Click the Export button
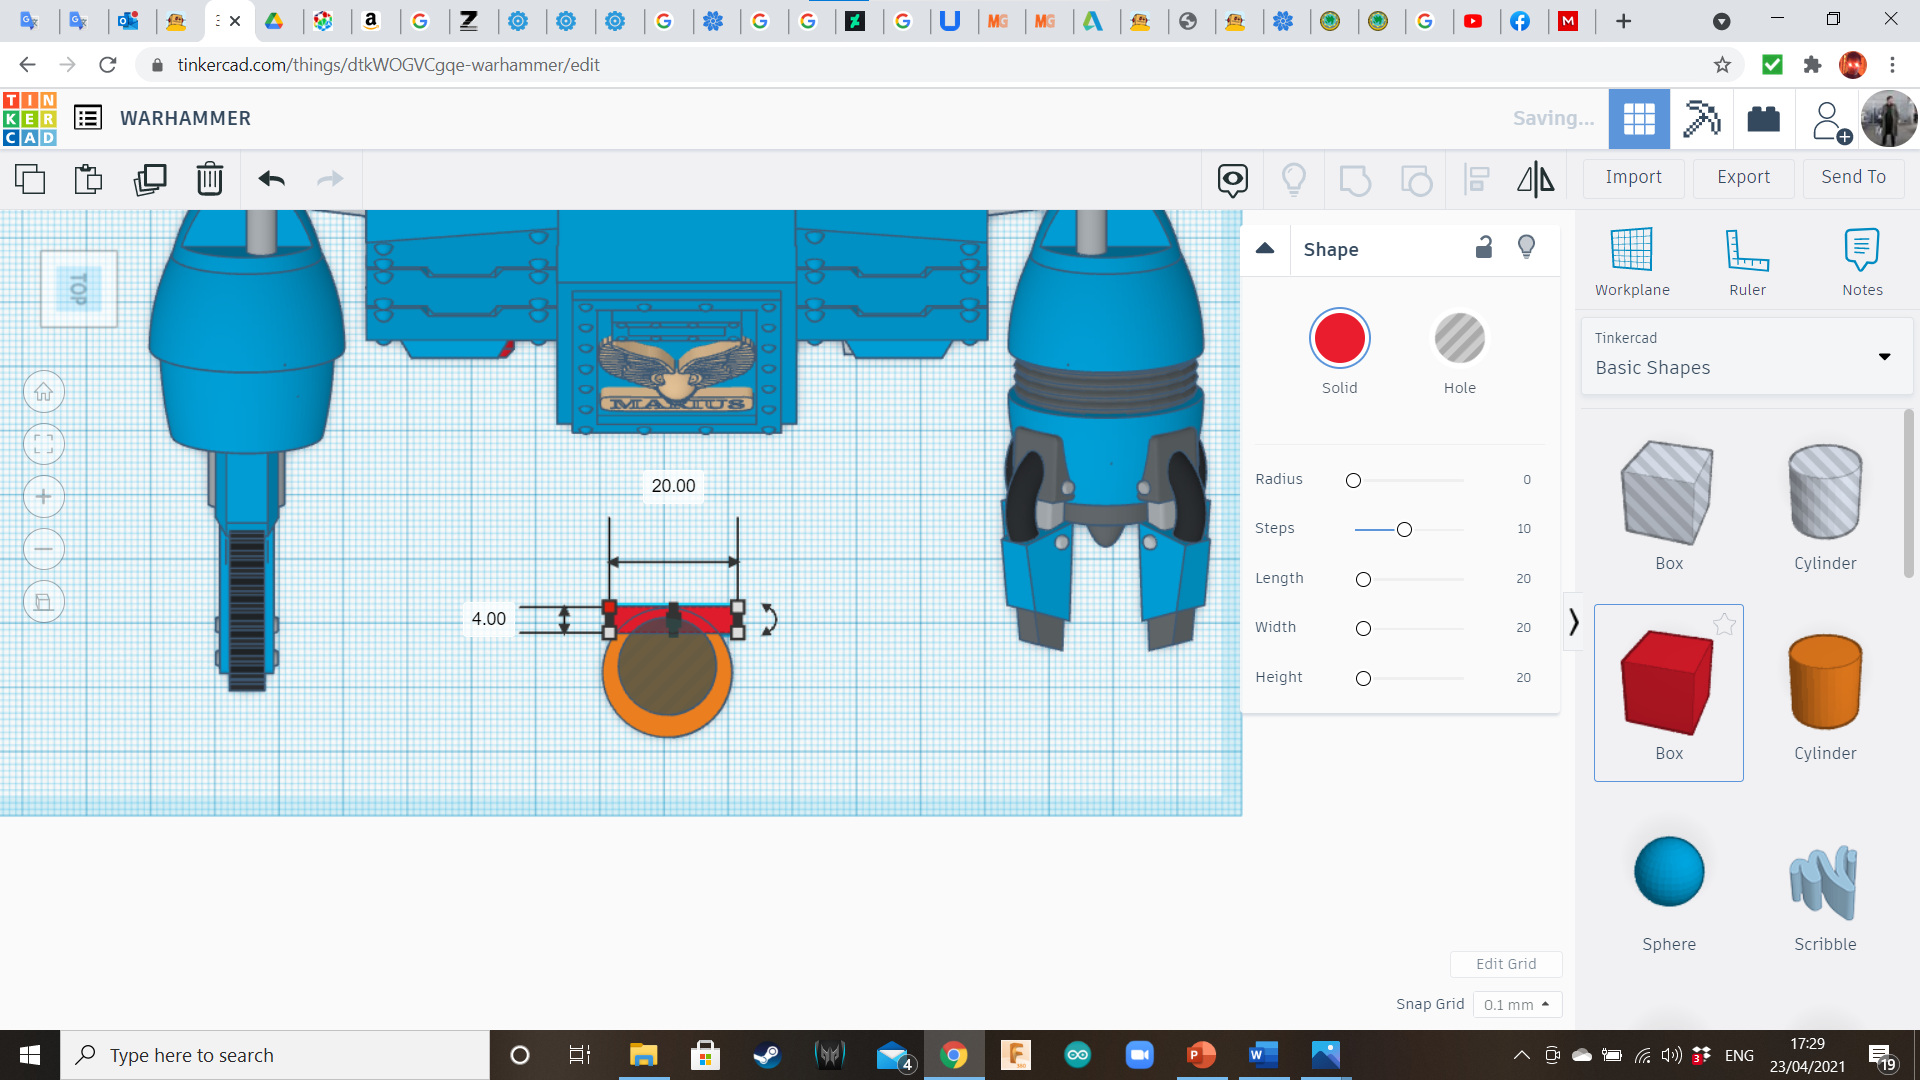 [1743, 177]
